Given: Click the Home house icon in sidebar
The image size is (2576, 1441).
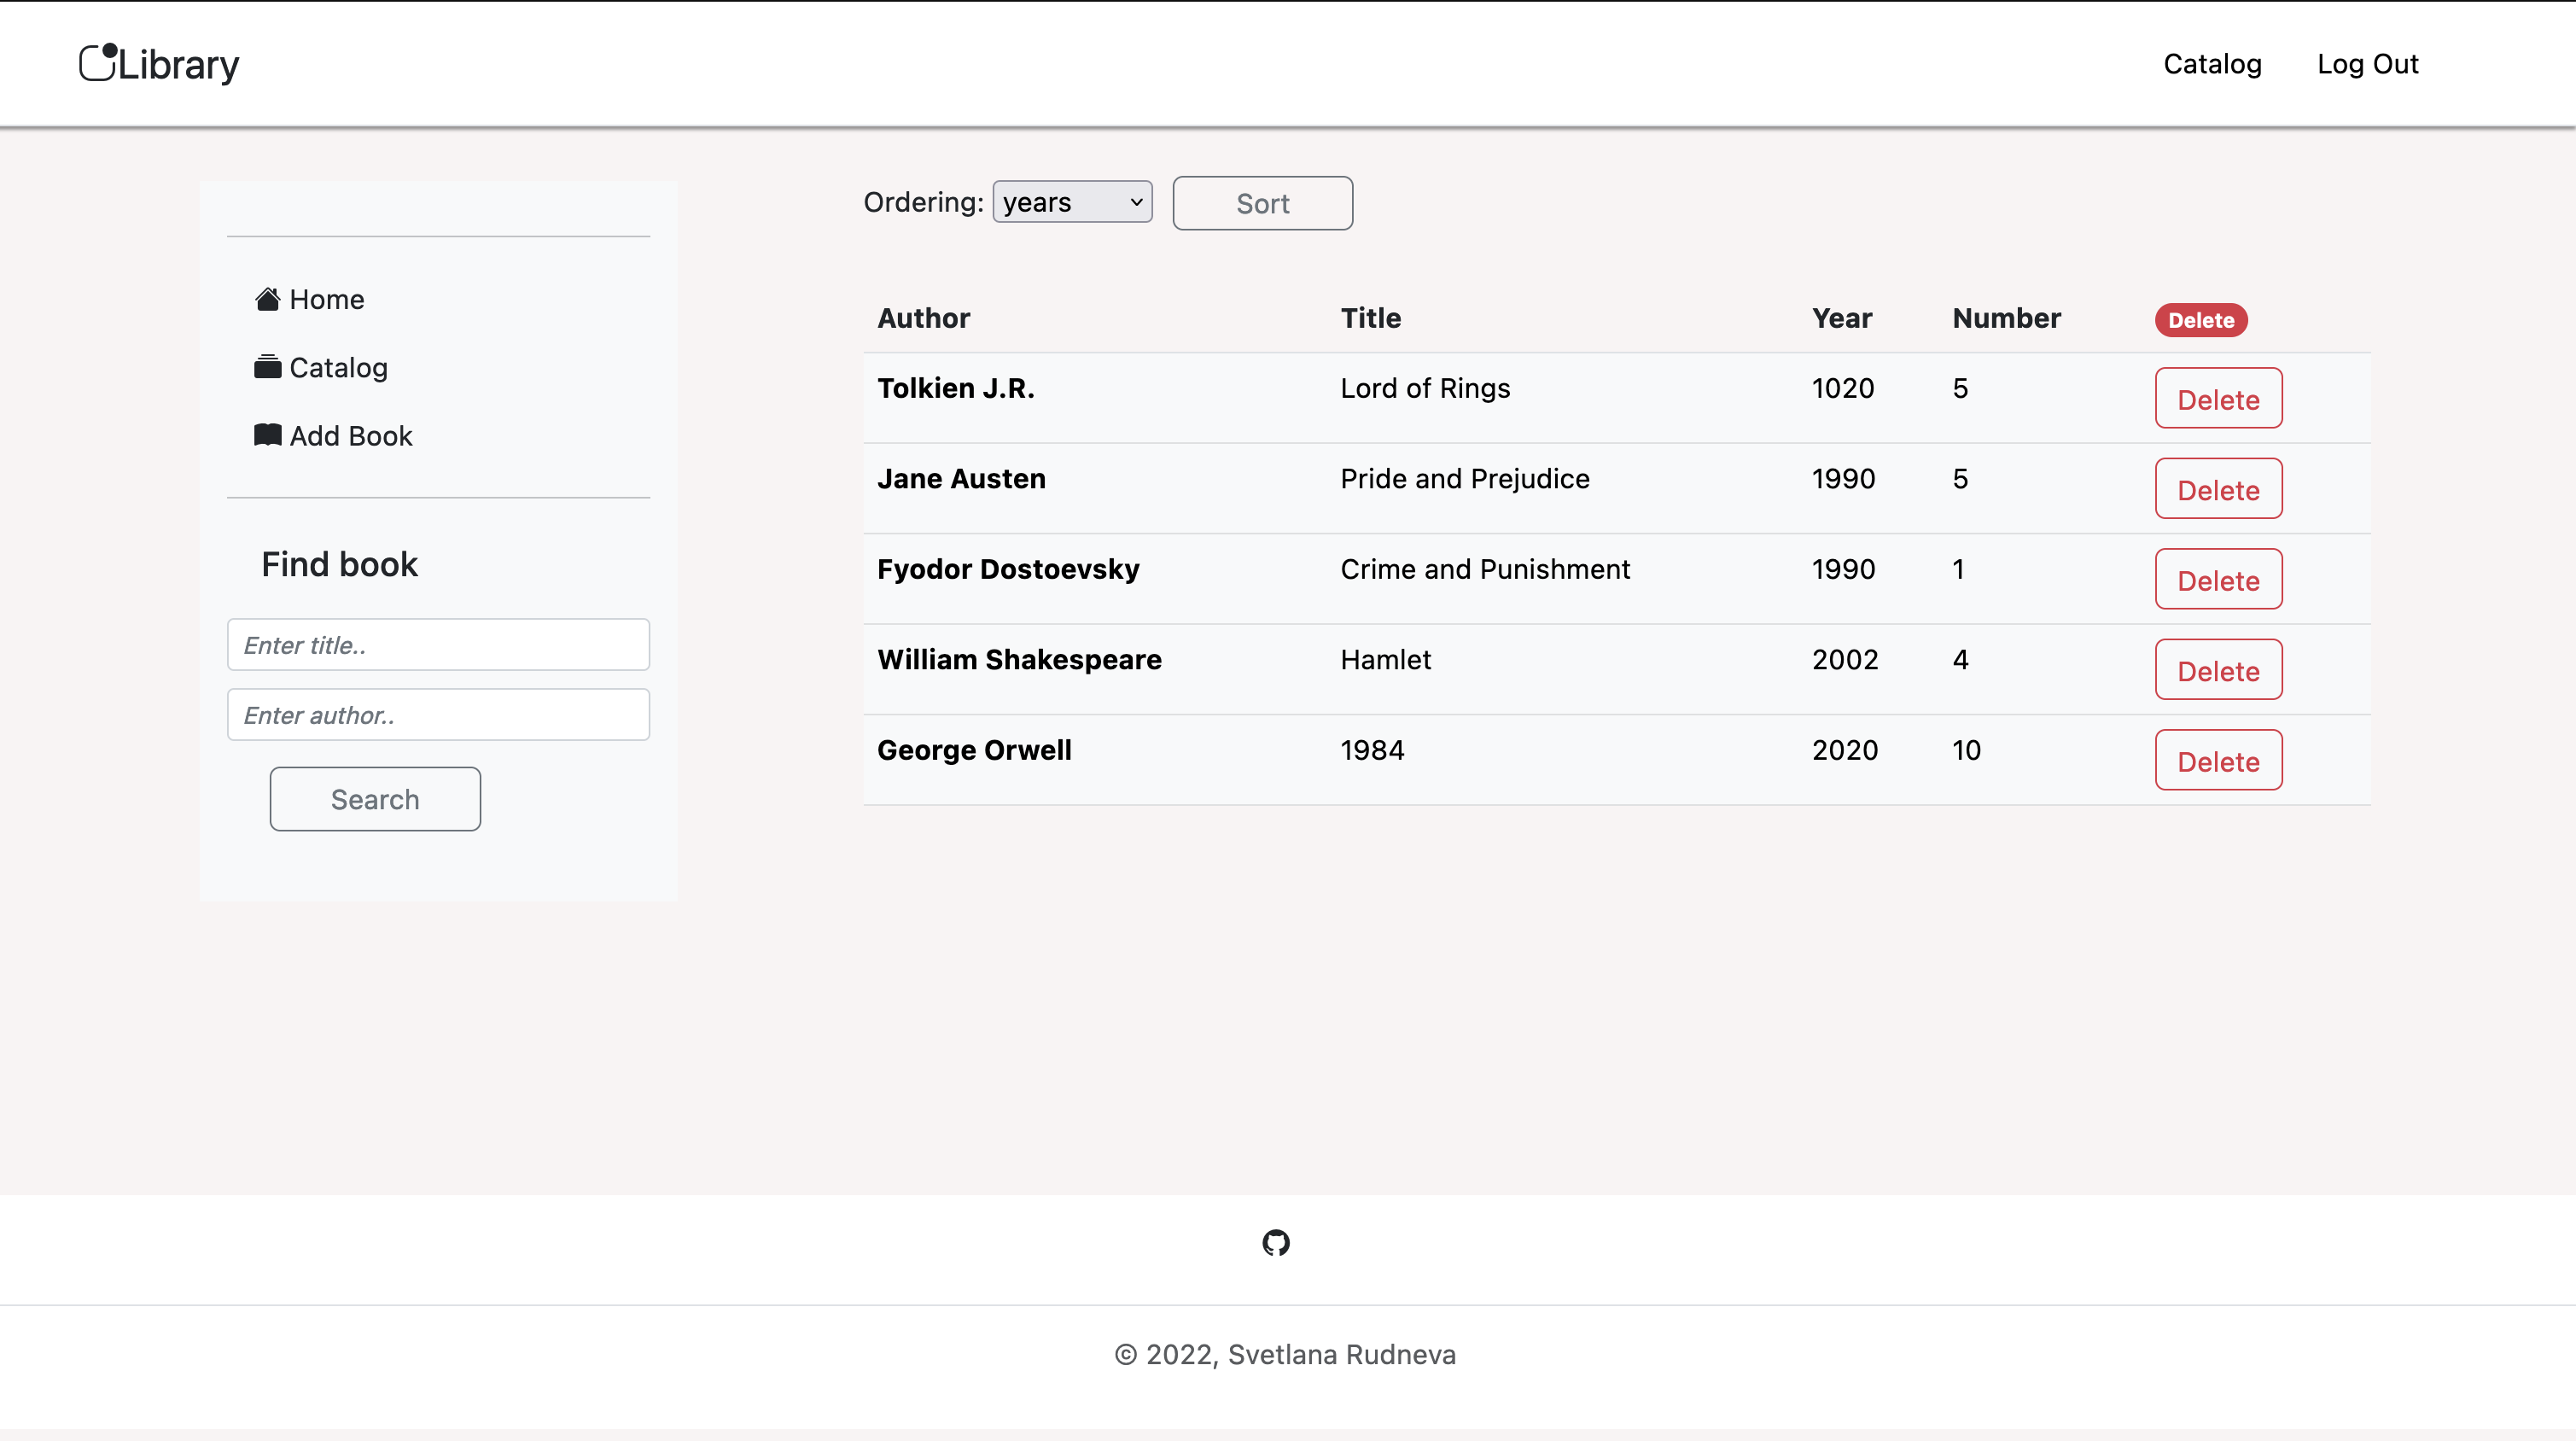Looking at the screenshot, I should [267, 299].
